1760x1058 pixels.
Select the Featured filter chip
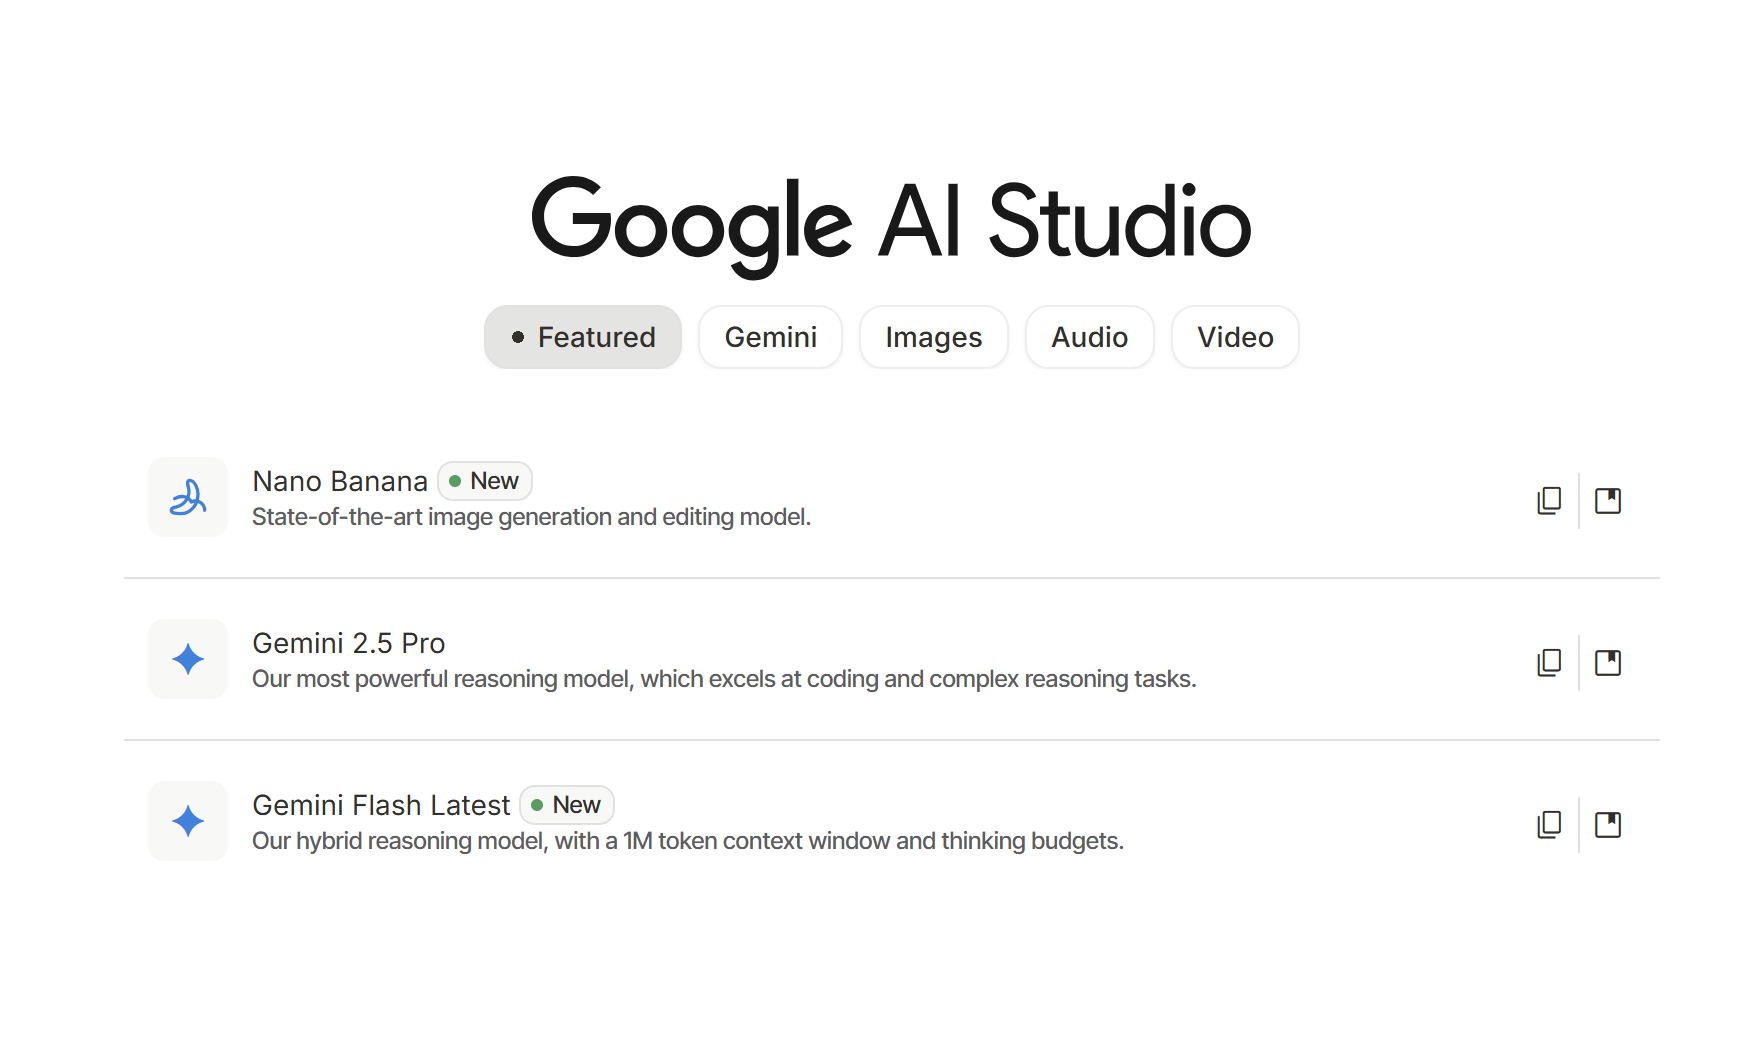tap(583, 337)
